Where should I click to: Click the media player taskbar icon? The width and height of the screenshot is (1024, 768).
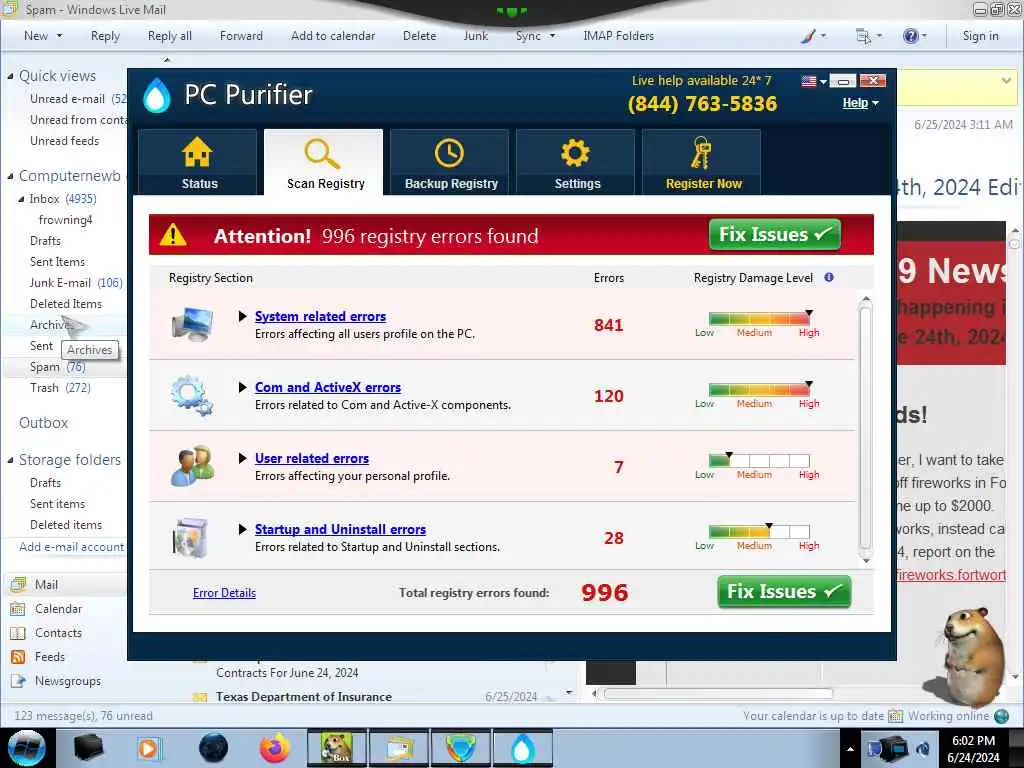point(149,748)
